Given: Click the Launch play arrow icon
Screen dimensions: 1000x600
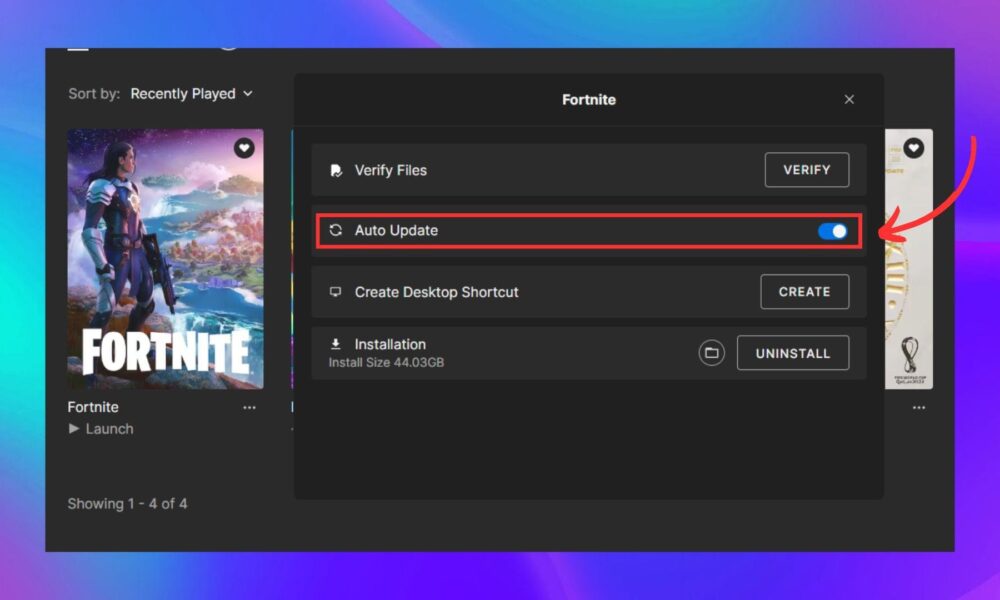Looking at the screenshot, I should pyautogui.click(x=74, y=428).
